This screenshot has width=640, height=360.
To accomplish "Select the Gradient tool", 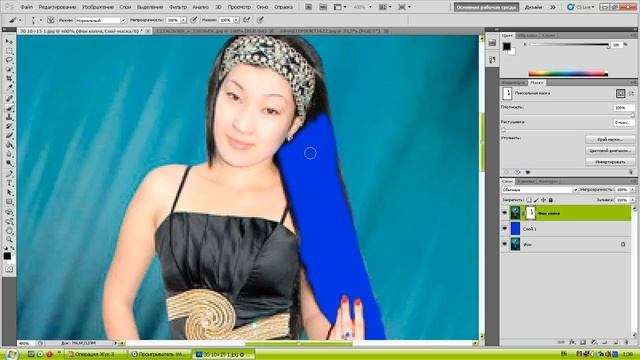I will (x=9, y=144).
